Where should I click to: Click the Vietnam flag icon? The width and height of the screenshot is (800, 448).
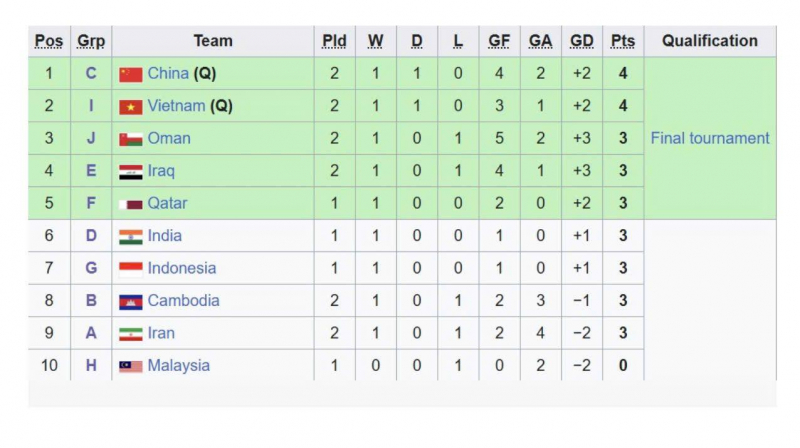coord(130,106)
